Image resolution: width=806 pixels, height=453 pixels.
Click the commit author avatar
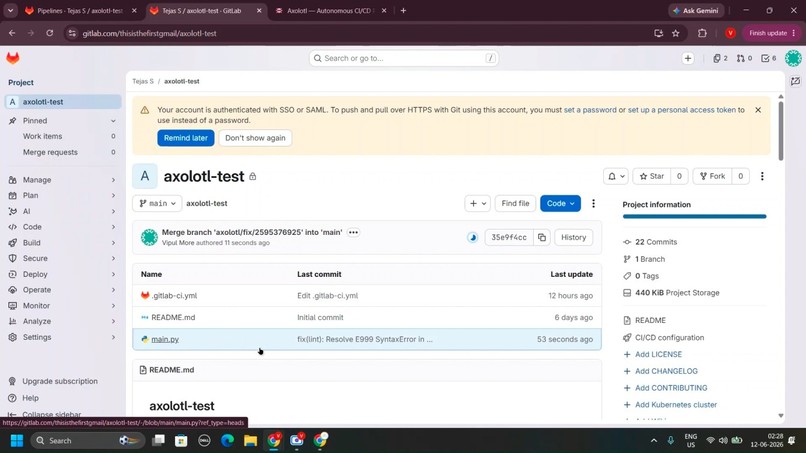pyautogui.click(x=149, y=237)
